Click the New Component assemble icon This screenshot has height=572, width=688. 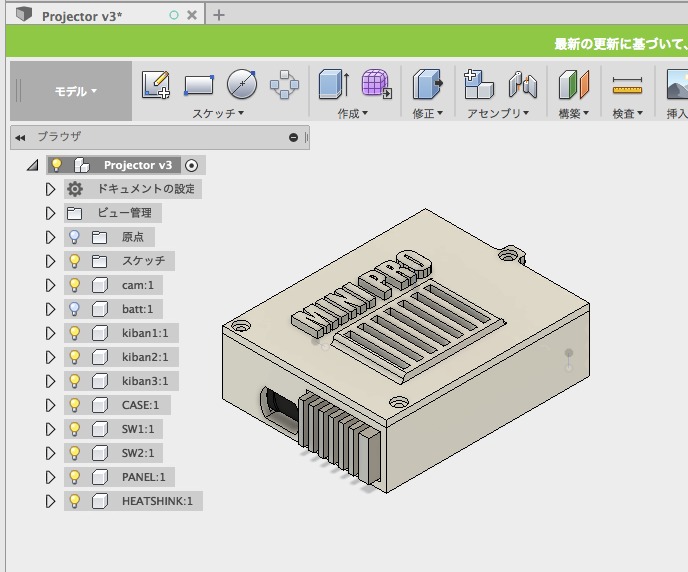(479, 84)
